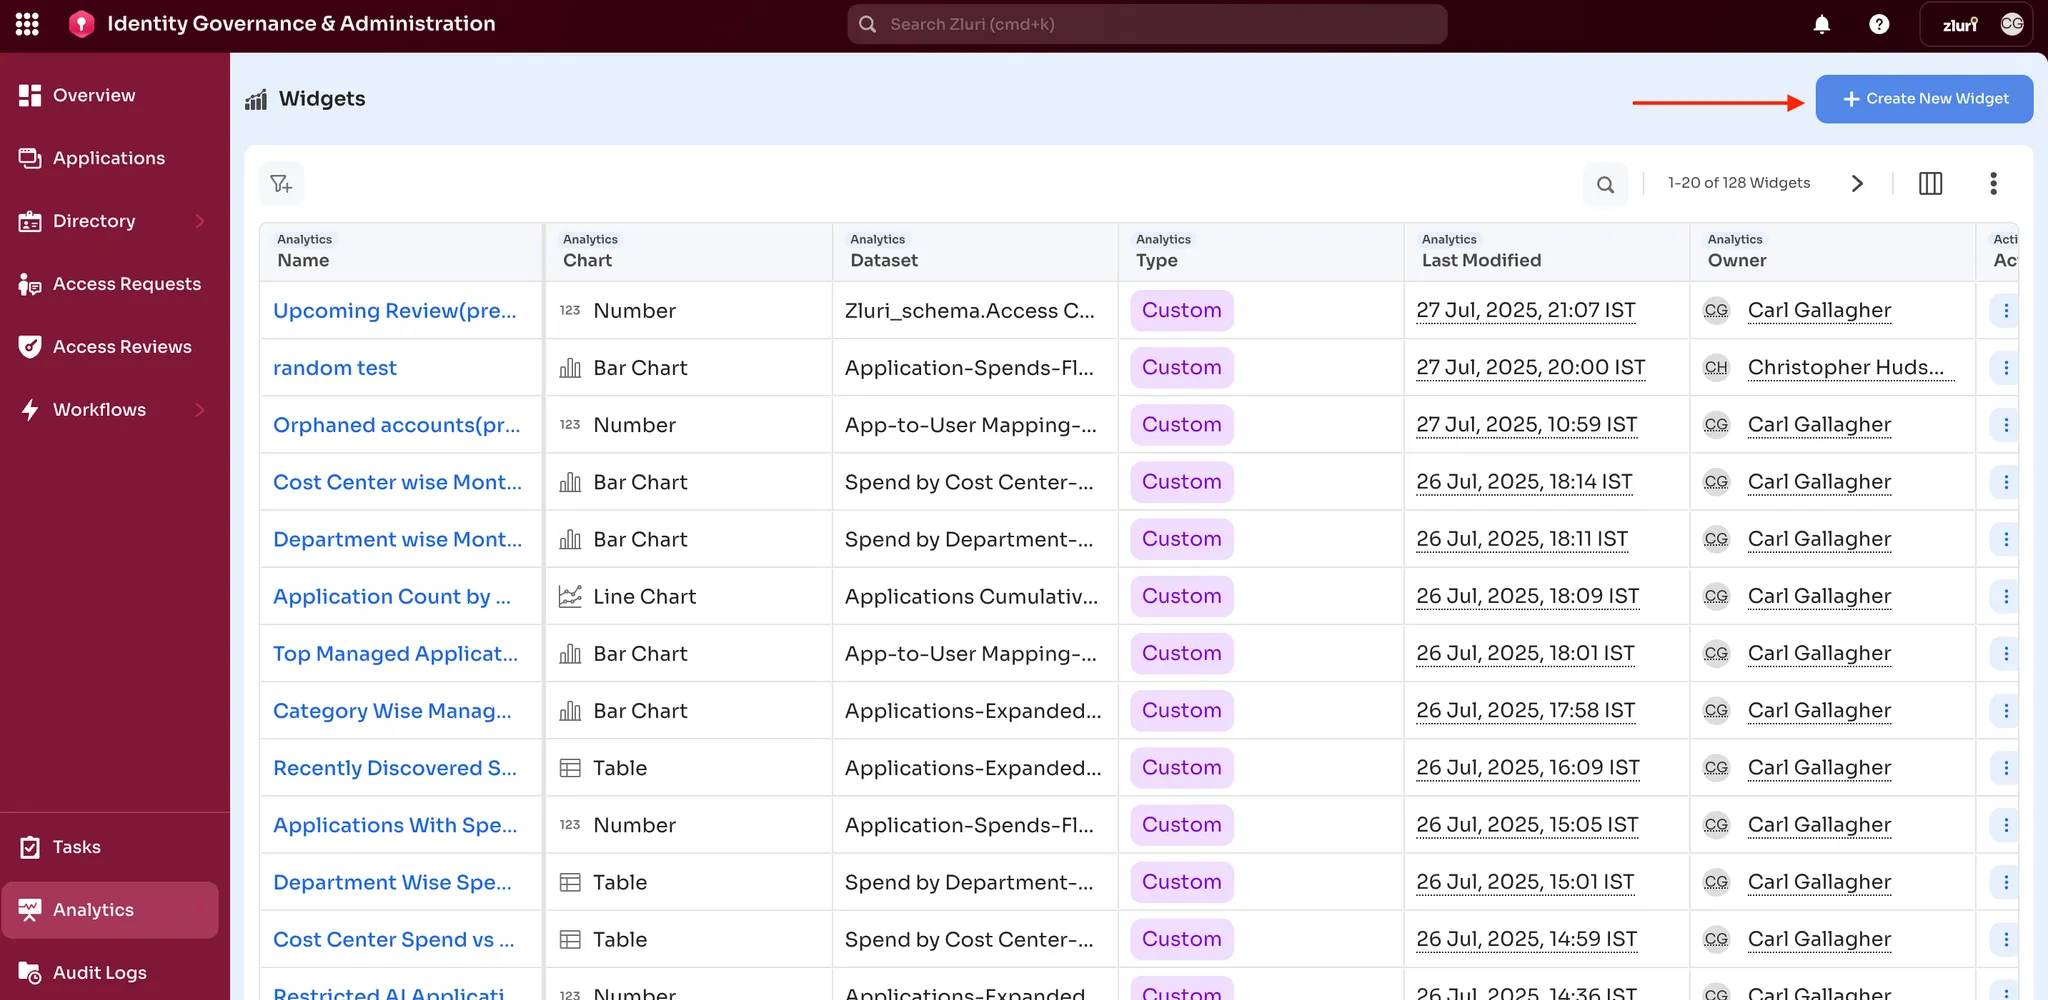Open actions menu for Department wise Mont row
2048x1000 pixels.
(x=2005, y=539)
